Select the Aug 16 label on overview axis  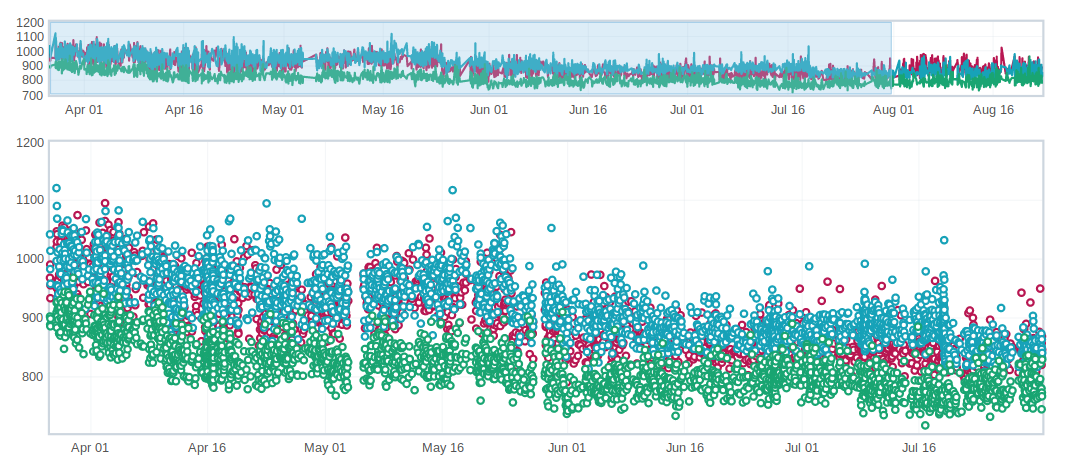pyautogui.click(x=993, y=110)
